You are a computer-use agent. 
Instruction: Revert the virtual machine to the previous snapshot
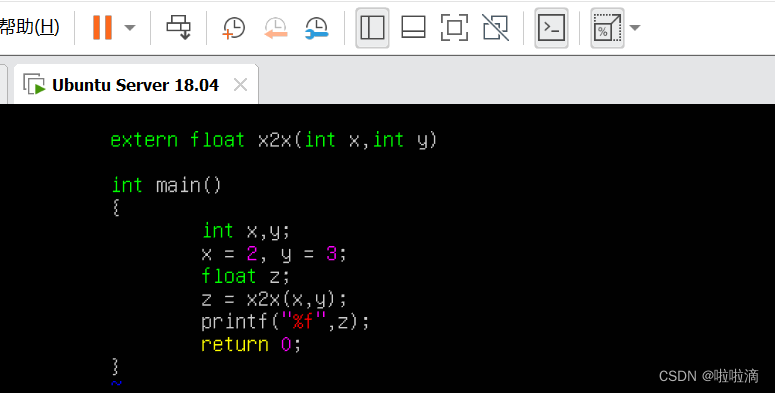pyautogui.click(x=275, y=28)
